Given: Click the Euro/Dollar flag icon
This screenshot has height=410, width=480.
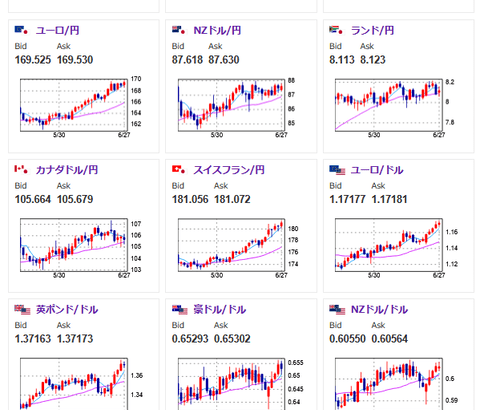Looking at the screenshot, I should pyautogui.click(x=337, y=170).
